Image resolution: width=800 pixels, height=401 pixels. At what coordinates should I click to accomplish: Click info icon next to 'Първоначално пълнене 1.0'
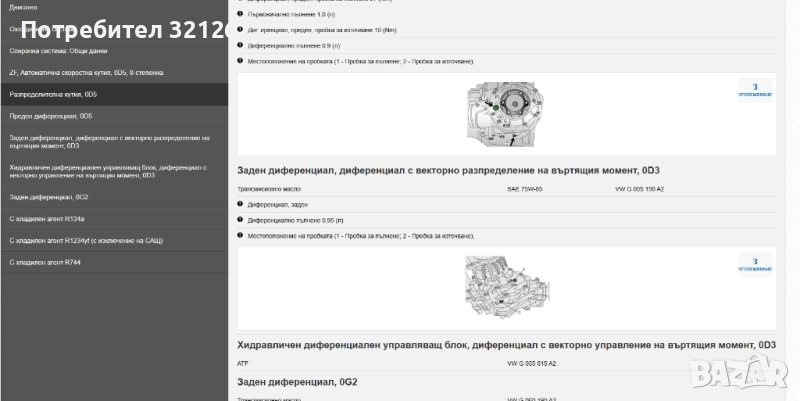tap(240, 14)
